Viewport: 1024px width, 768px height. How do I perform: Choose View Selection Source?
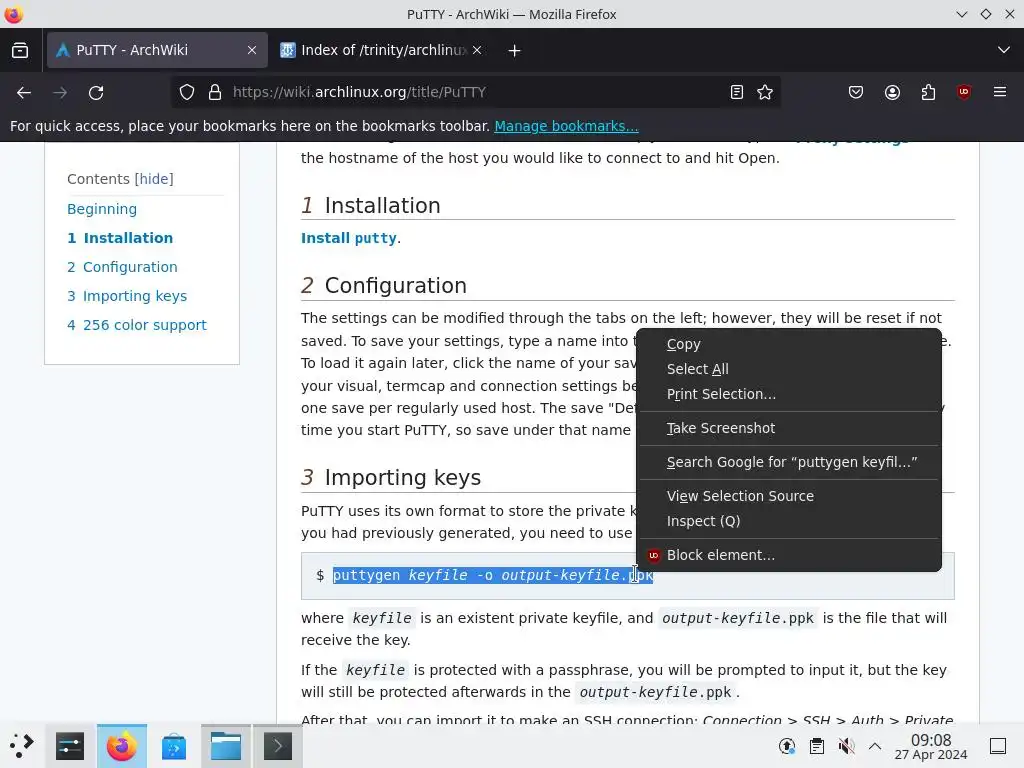click(789, 496)
